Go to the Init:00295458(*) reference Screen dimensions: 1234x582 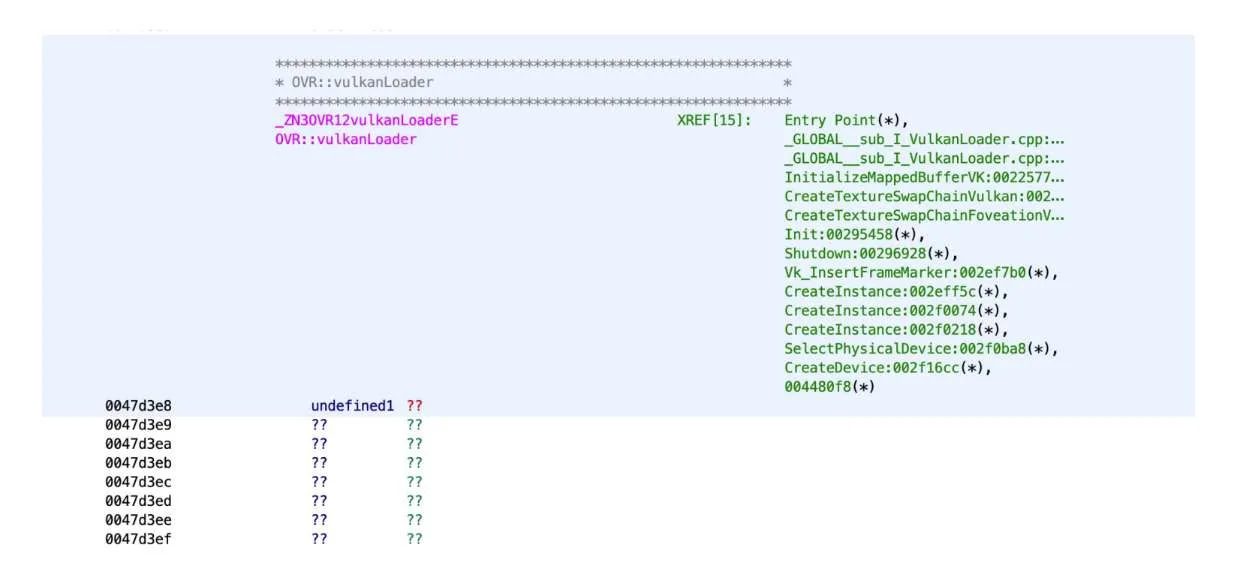point(855,234)
